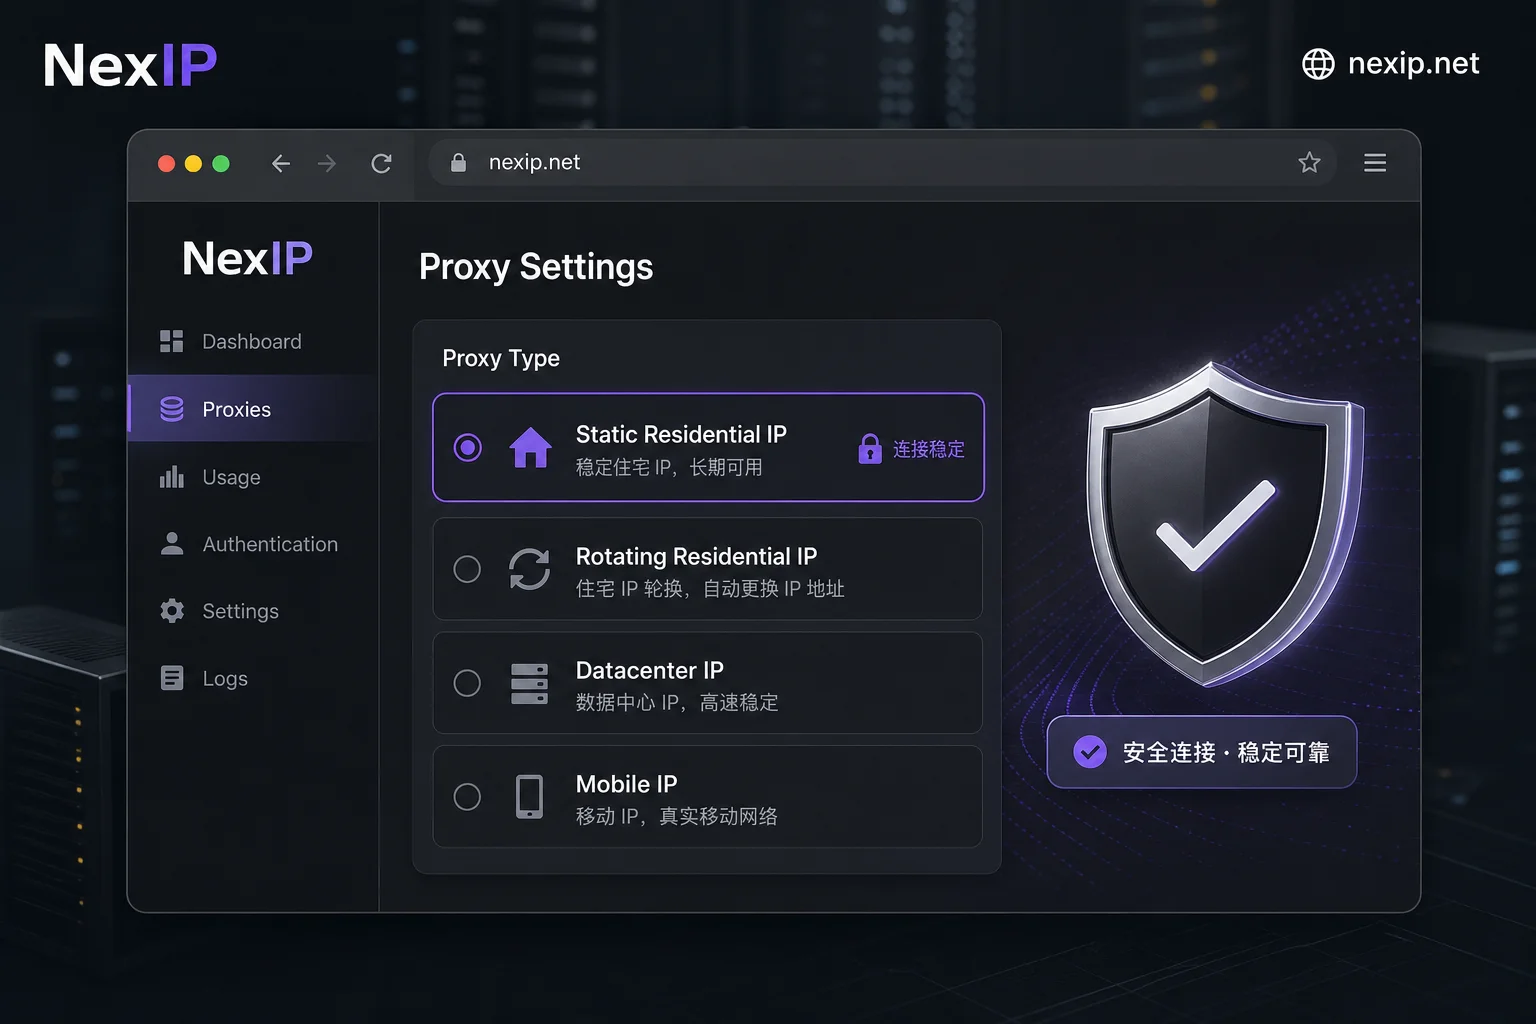Open the Logs sidebar menu item

click(253, 678)
